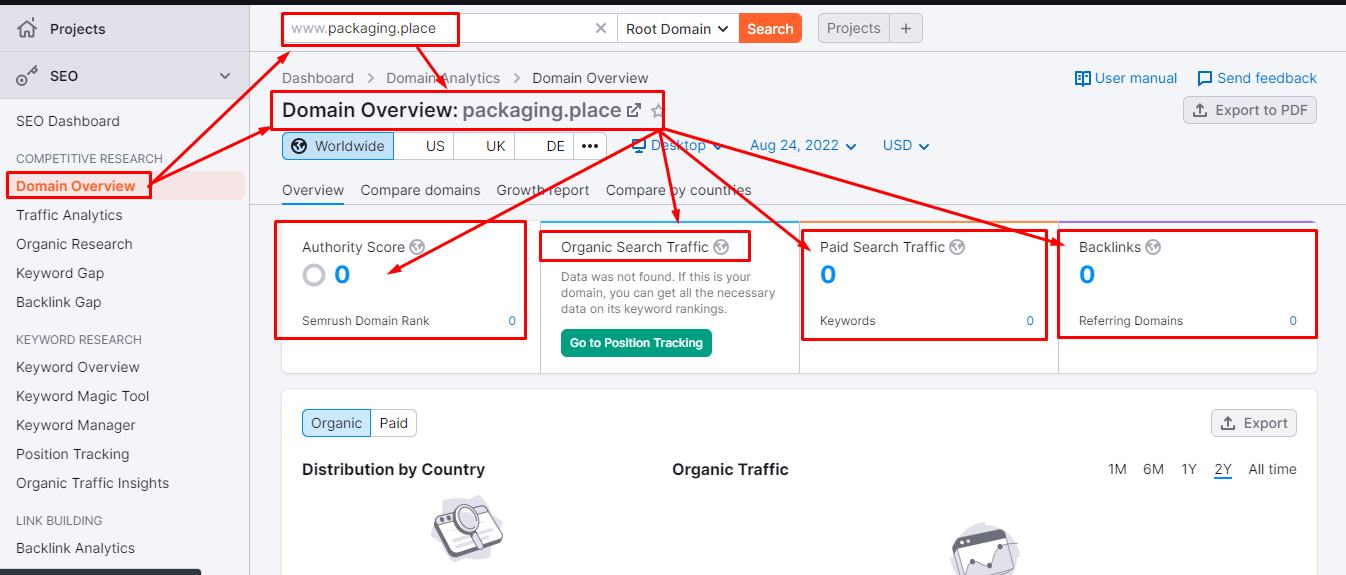Add new project with plus button
The width and height of the screenshot is (1346, 575).
click(x=906, y=28)
